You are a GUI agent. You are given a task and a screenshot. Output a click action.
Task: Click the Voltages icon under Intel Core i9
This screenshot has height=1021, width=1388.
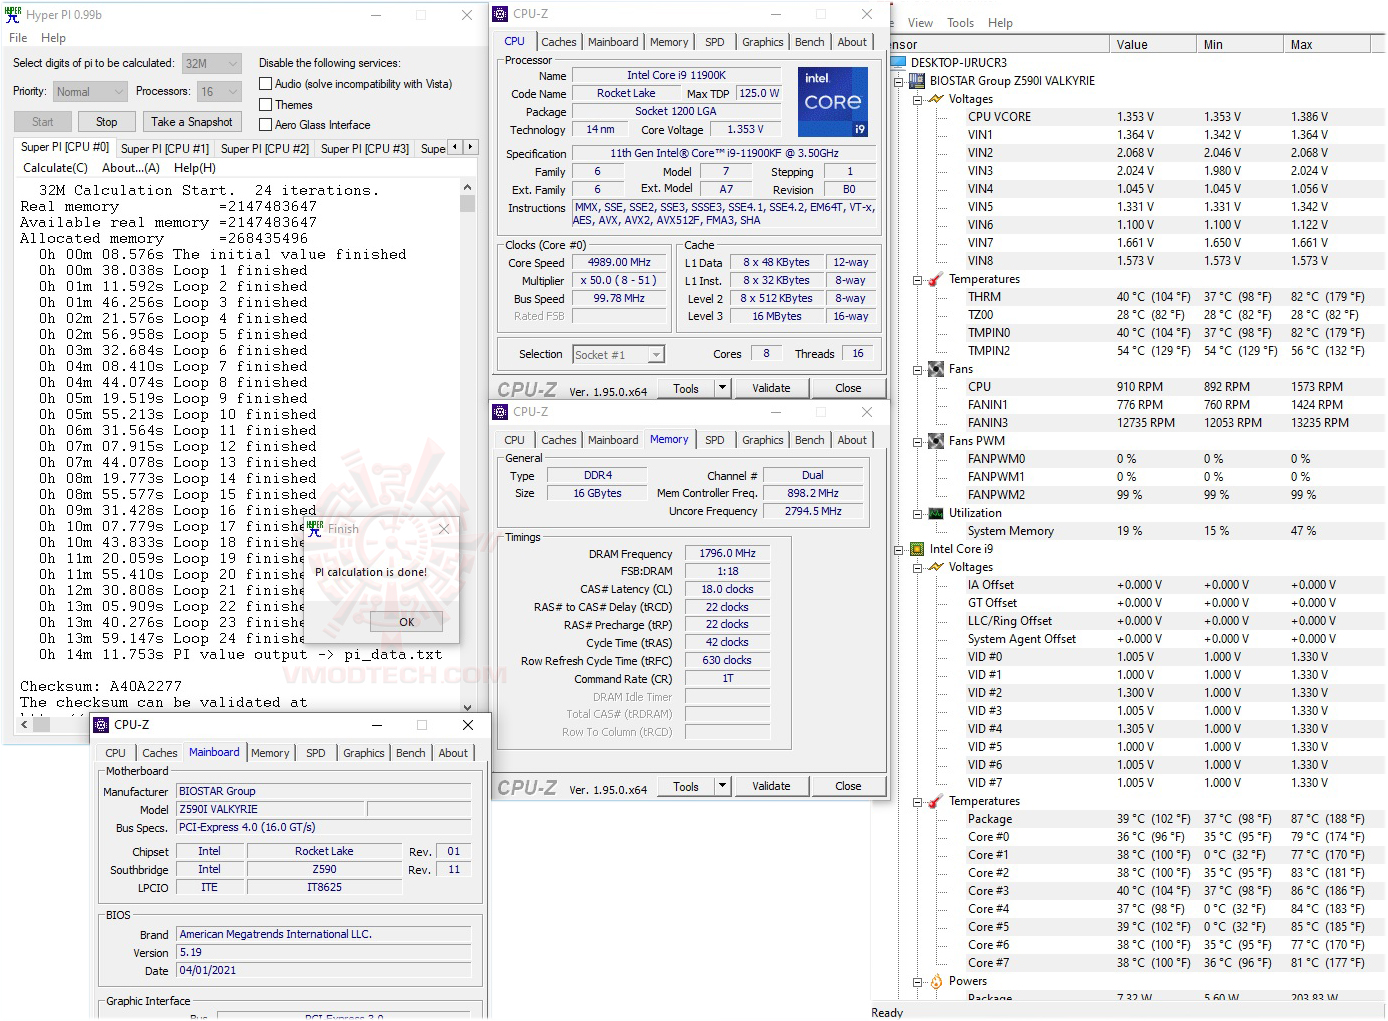pos(936,567)
